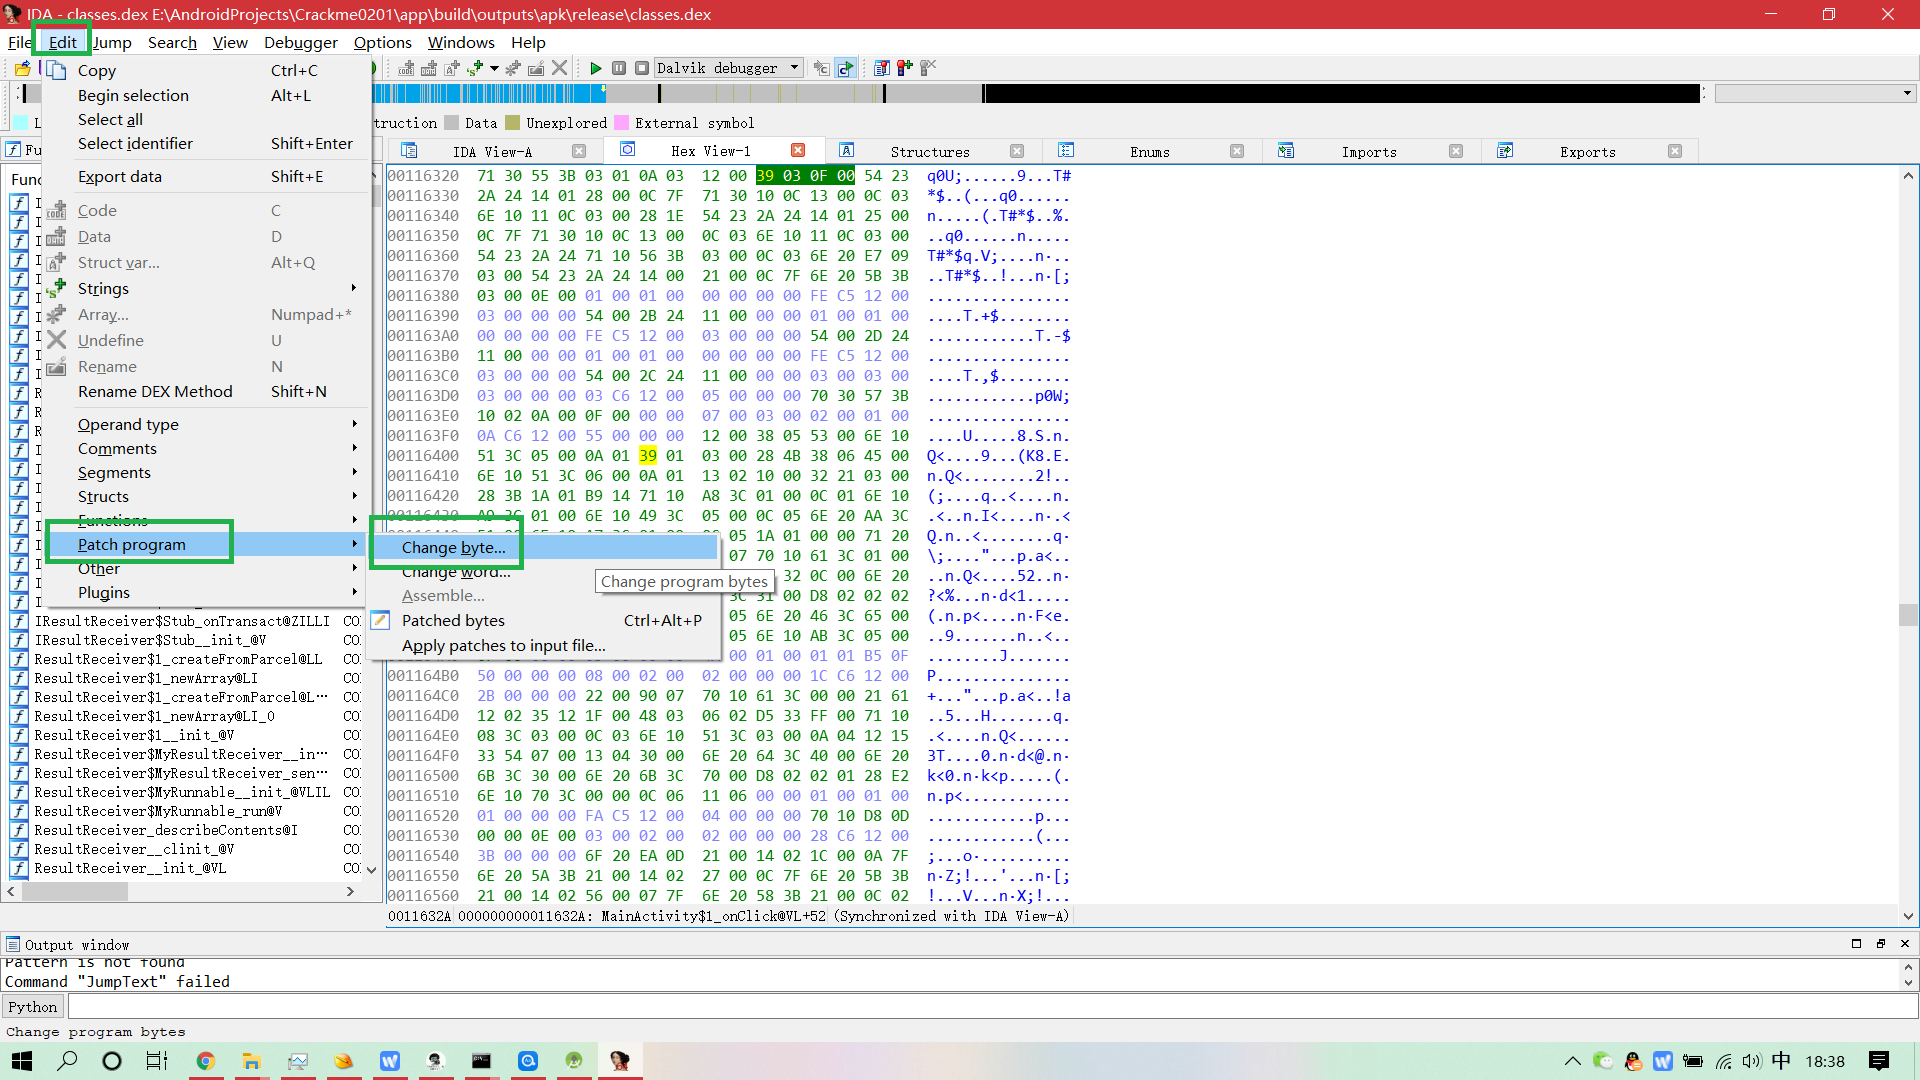Viewport: 1920px width, 1080px height.
Task: Select Change byte... in Patch program submenu
Action: pos(544,547)
